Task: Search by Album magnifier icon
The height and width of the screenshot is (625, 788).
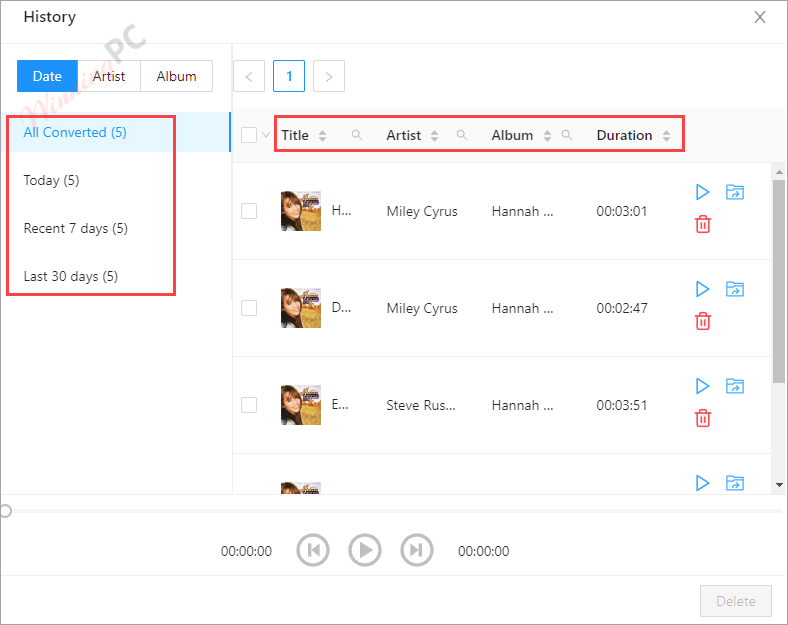Action: click(x=567, y=135)
